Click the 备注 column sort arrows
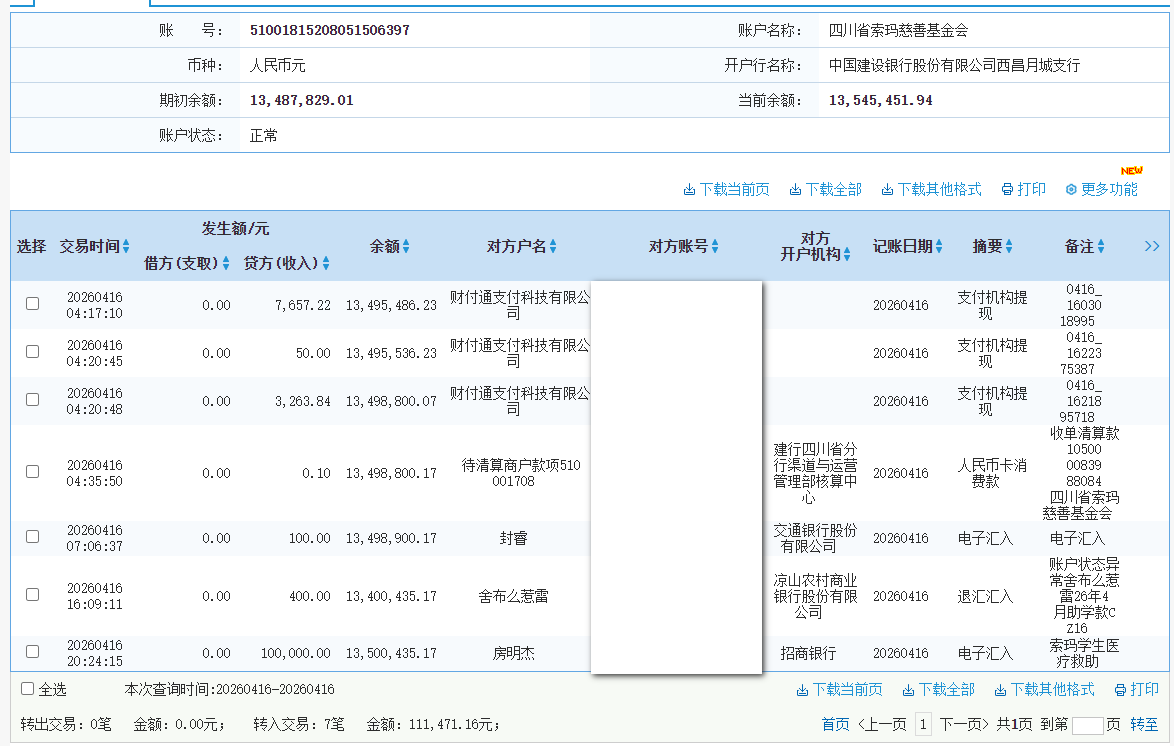The image size is (1174, 746). (1102, 246)
